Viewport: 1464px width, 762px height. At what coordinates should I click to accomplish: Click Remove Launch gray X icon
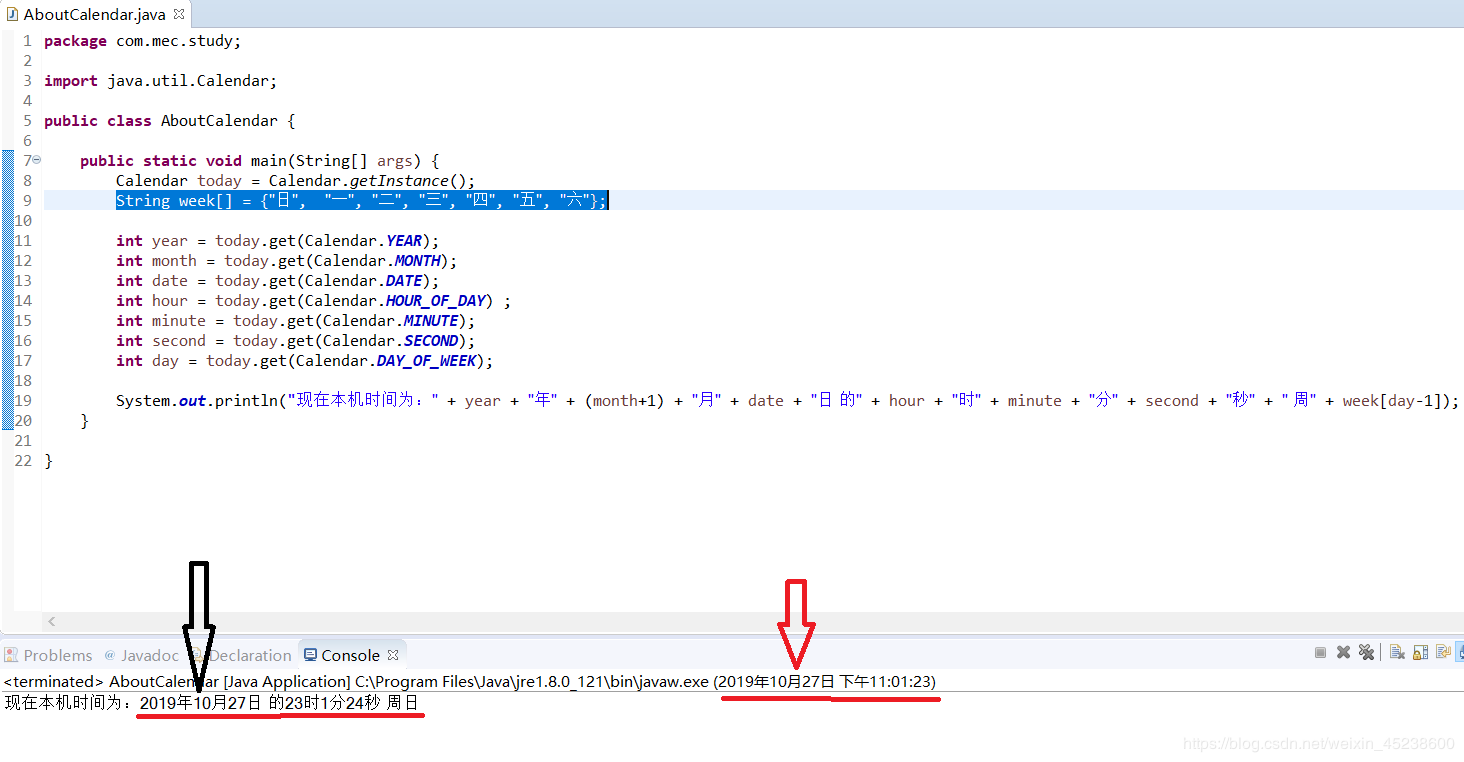[x=1343, y=653]
